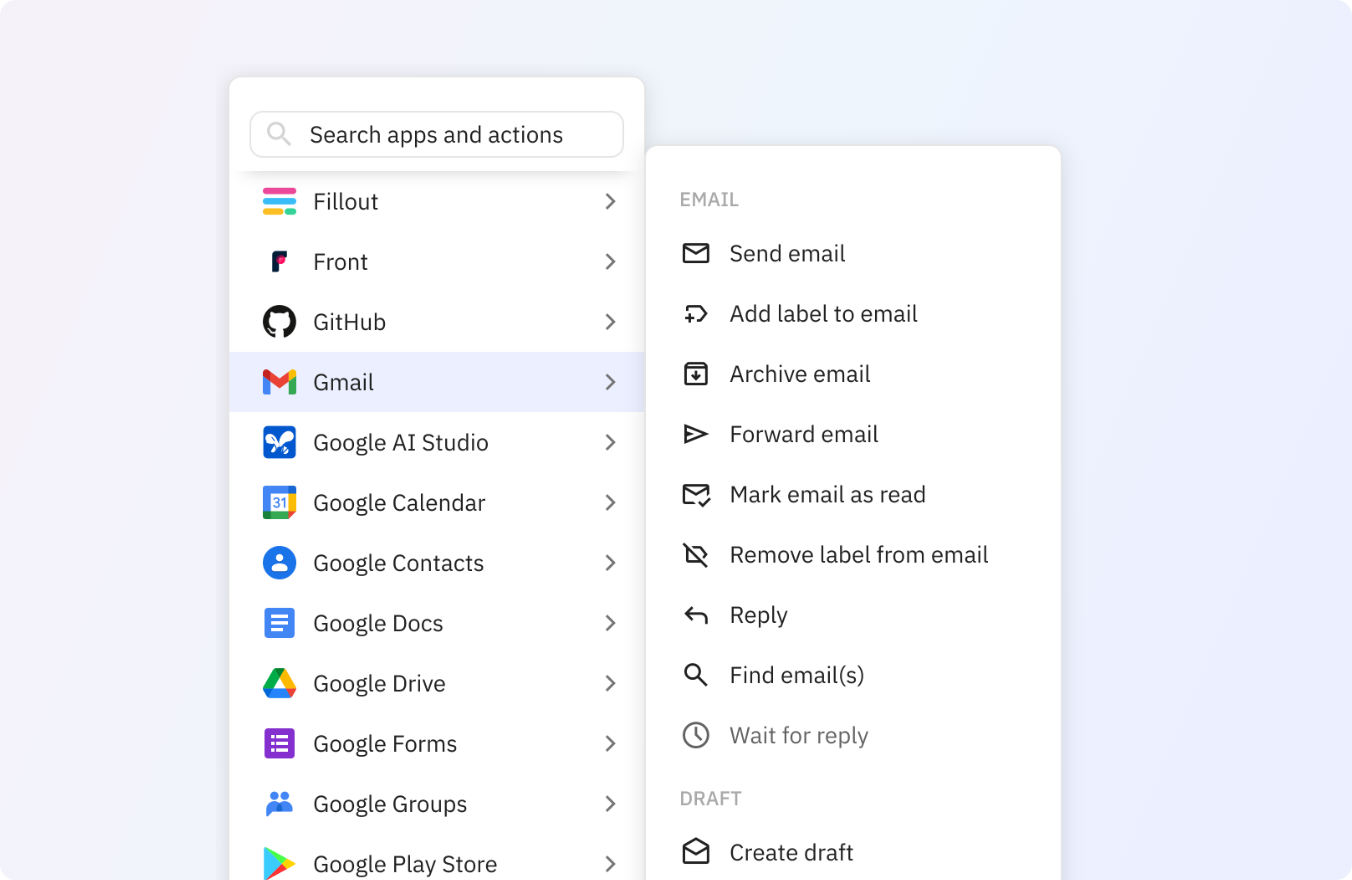1352x880 pixels.
Task: Click the Front app icon
Action: pyautogui.click(x=279, y=262)
